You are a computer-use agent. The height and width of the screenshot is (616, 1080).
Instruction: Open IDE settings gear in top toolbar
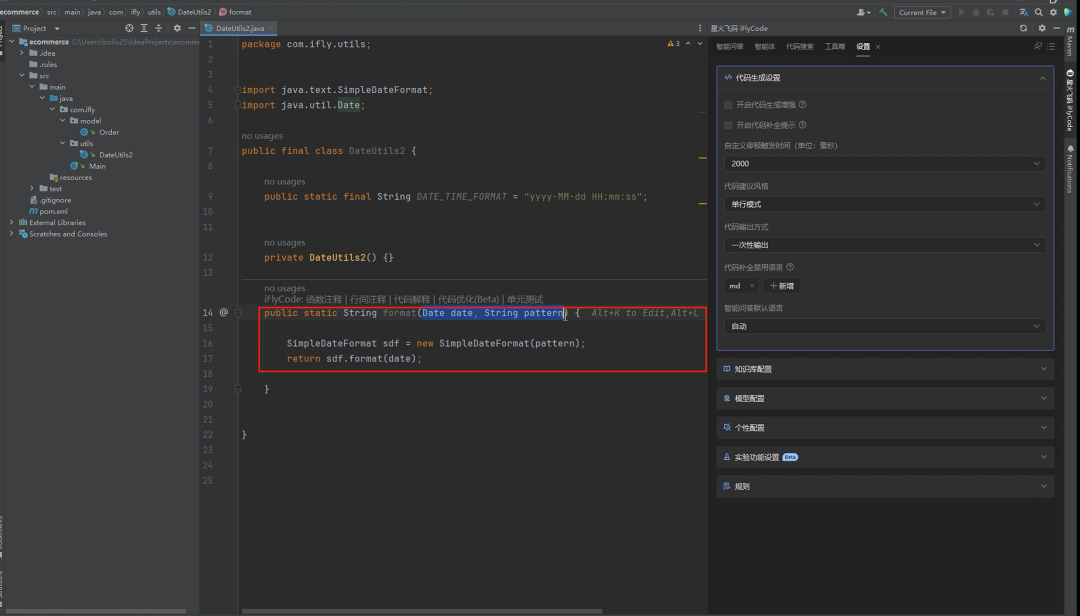(x=1053, y=12)
